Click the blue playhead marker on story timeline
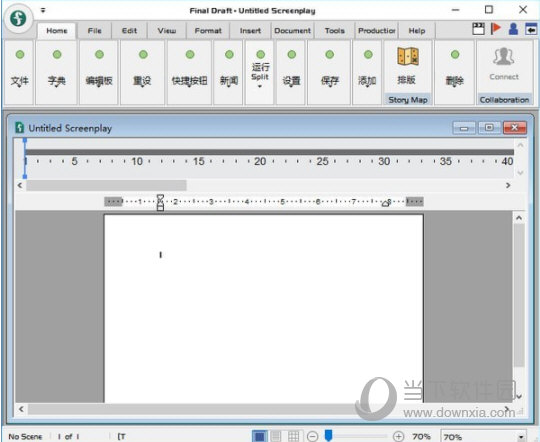 [25, 158]
